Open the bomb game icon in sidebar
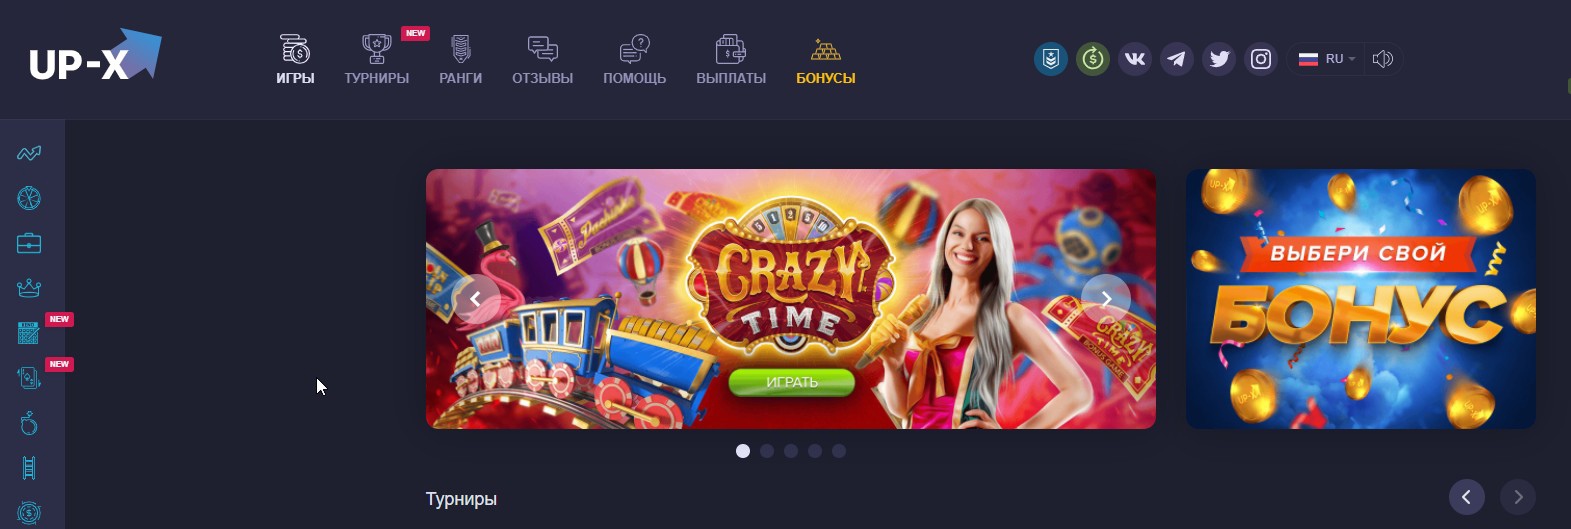Screen dimensions: 1571x529 [x=29, y=423]
